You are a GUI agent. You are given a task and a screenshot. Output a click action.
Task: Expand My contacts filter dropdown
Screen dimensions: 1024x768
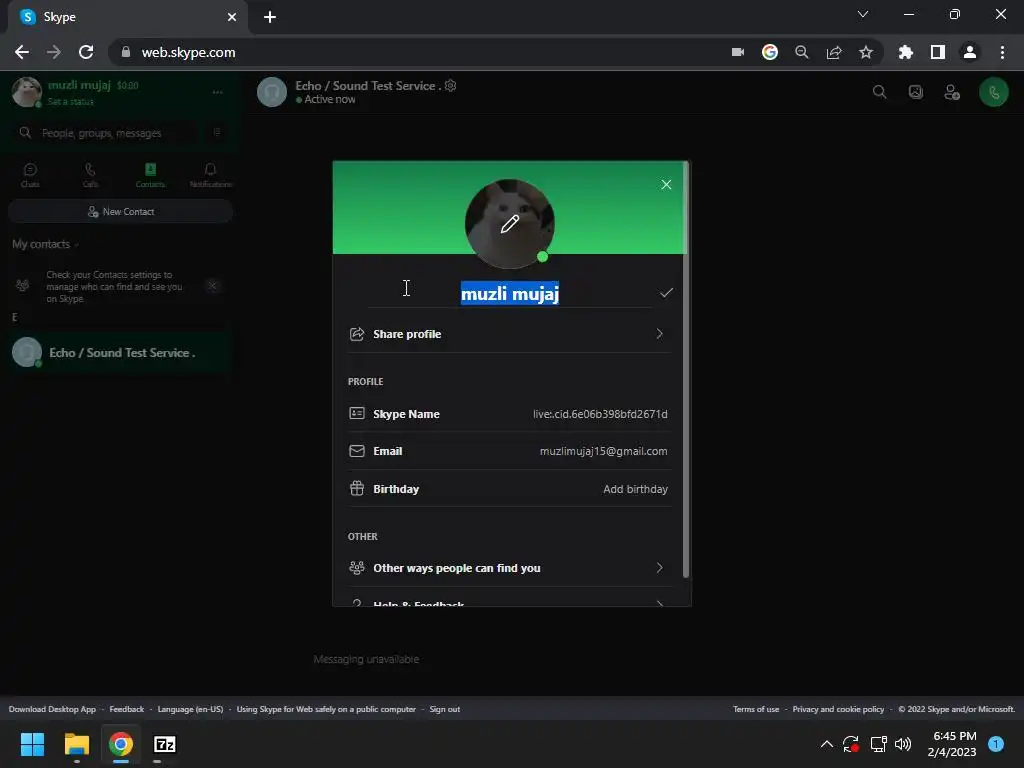click(44, 244)
